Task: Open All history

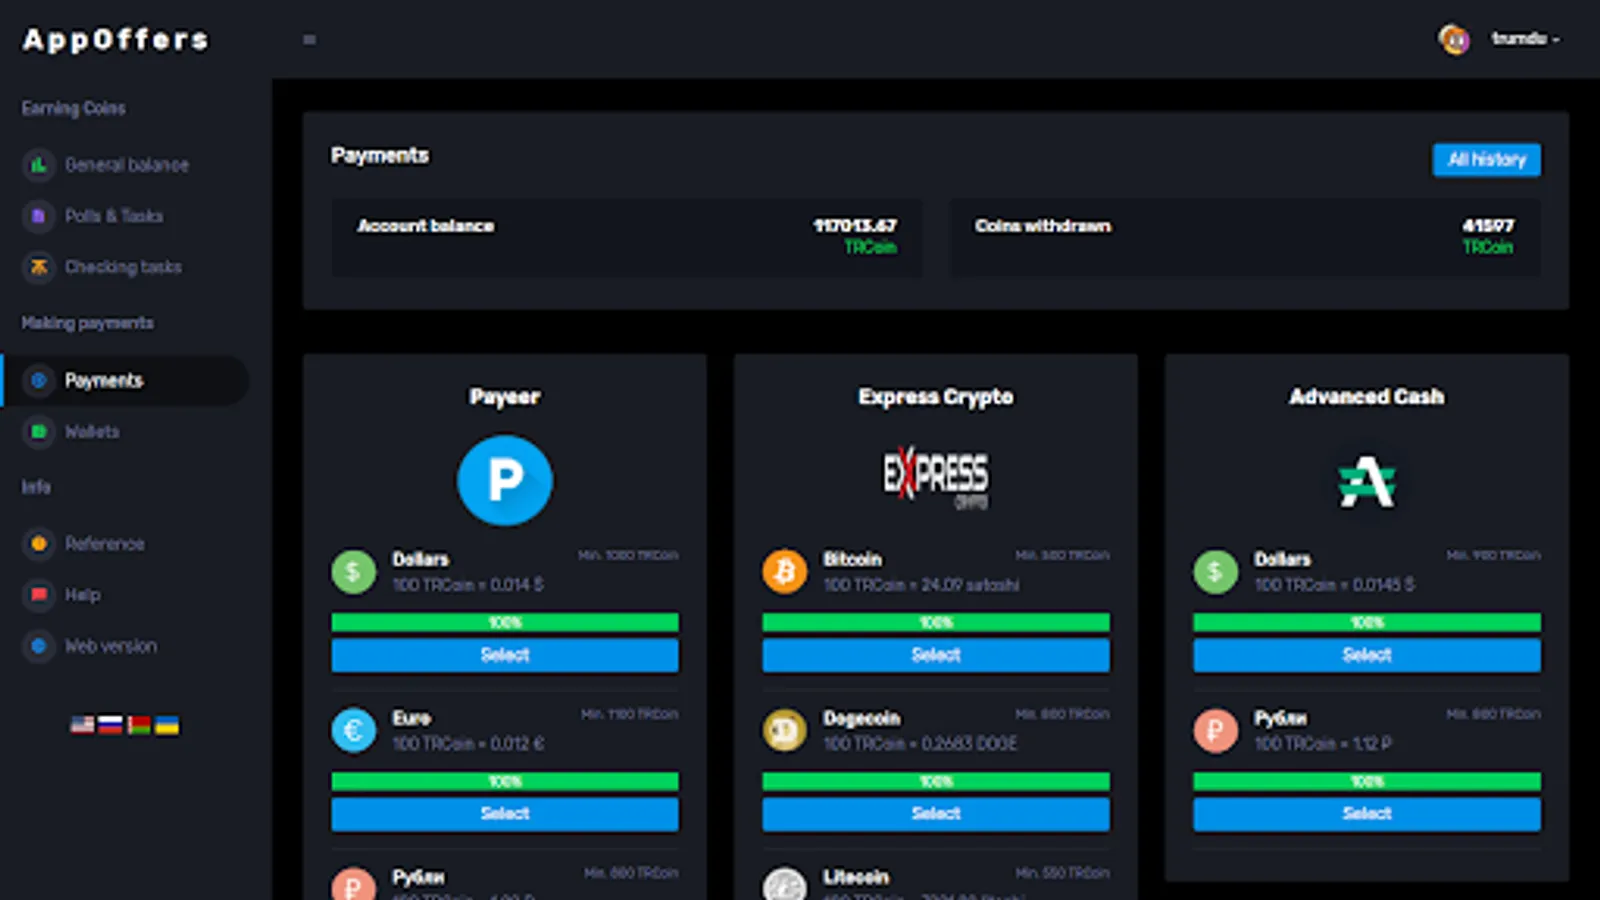Action: coord(1487,160)
